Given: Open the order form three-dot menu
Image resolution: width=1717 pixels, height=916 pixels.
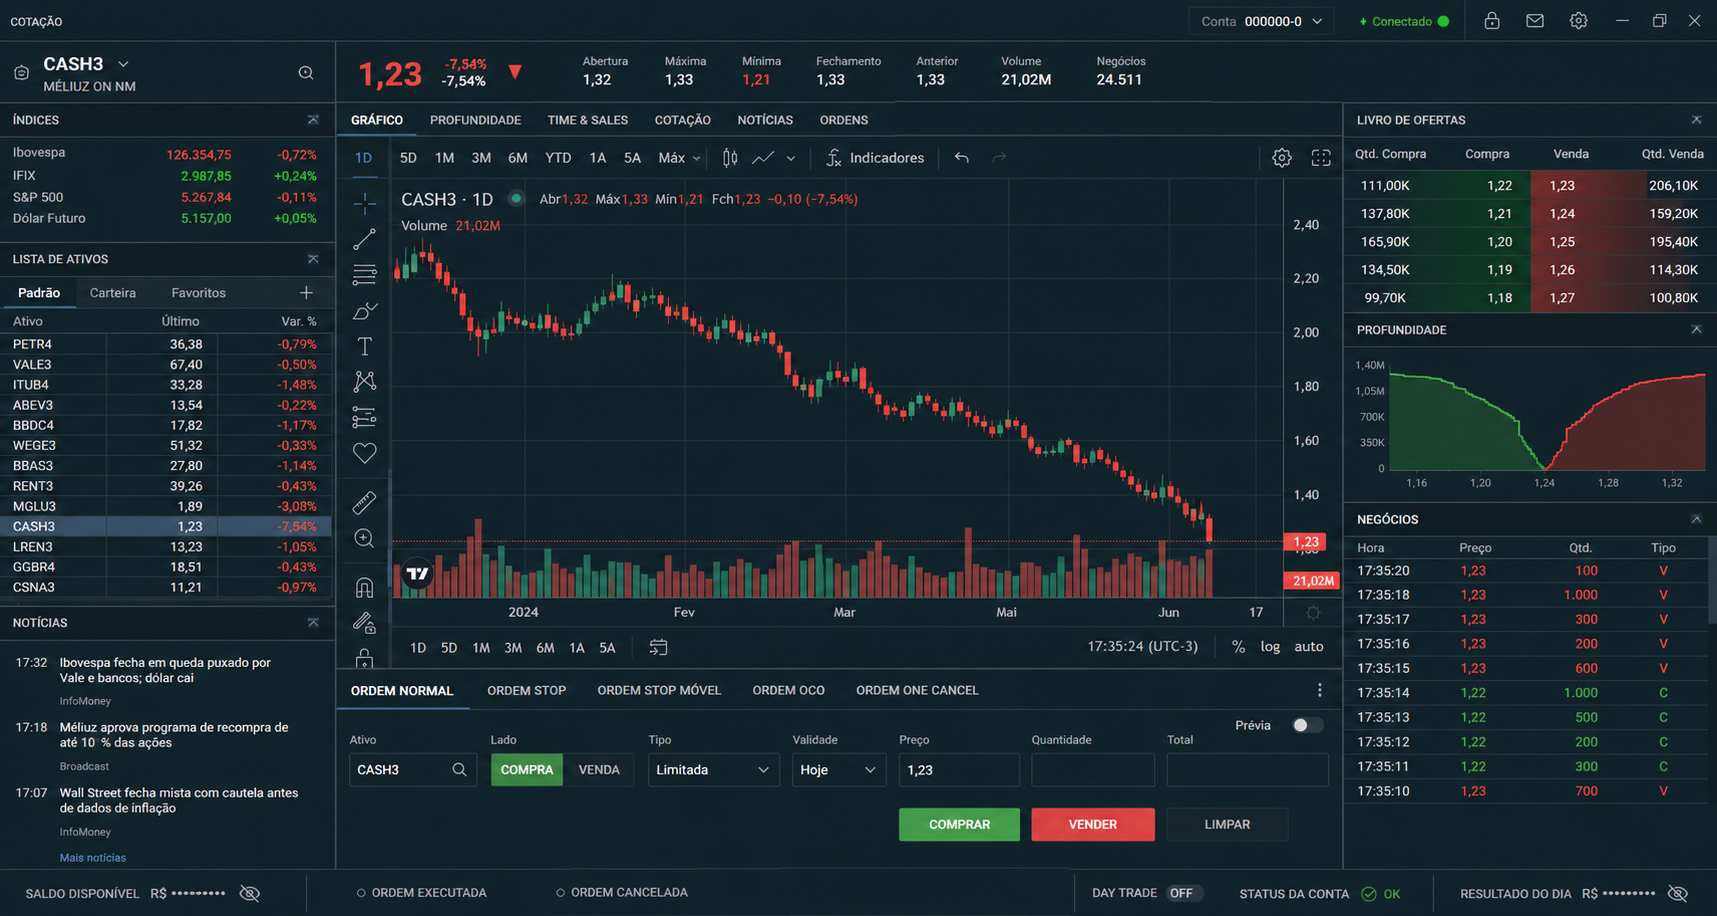Looking at the screenshot, I should point(1319,690).
